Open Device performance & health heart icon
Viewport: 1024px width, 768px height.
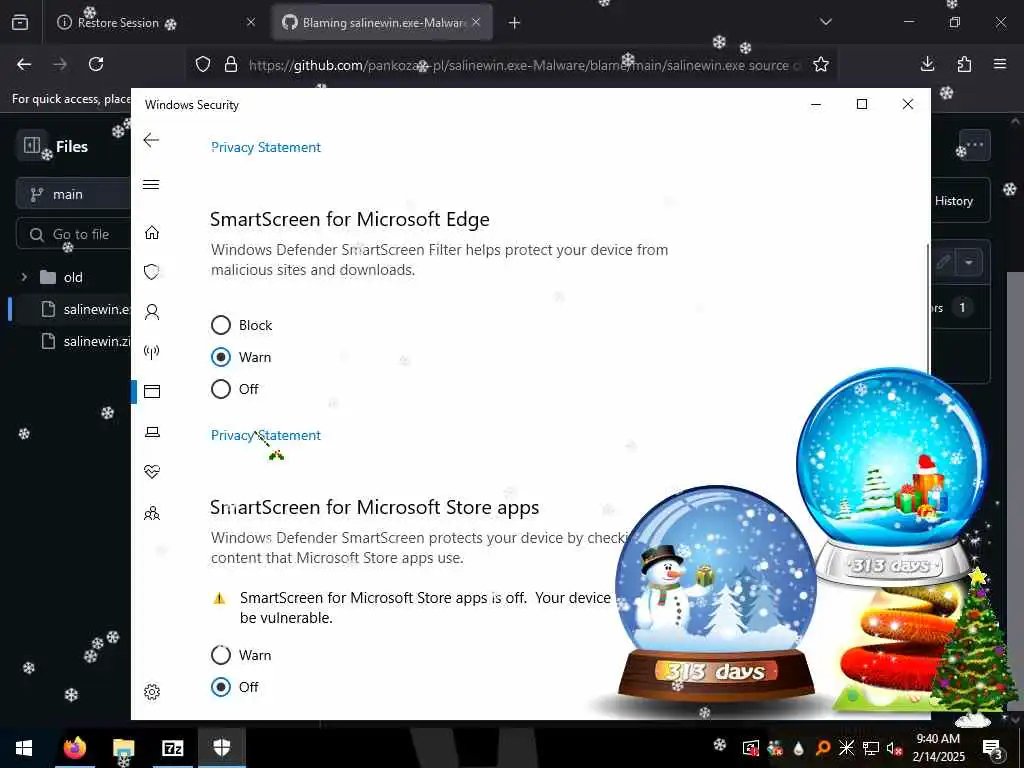point(152,472)
